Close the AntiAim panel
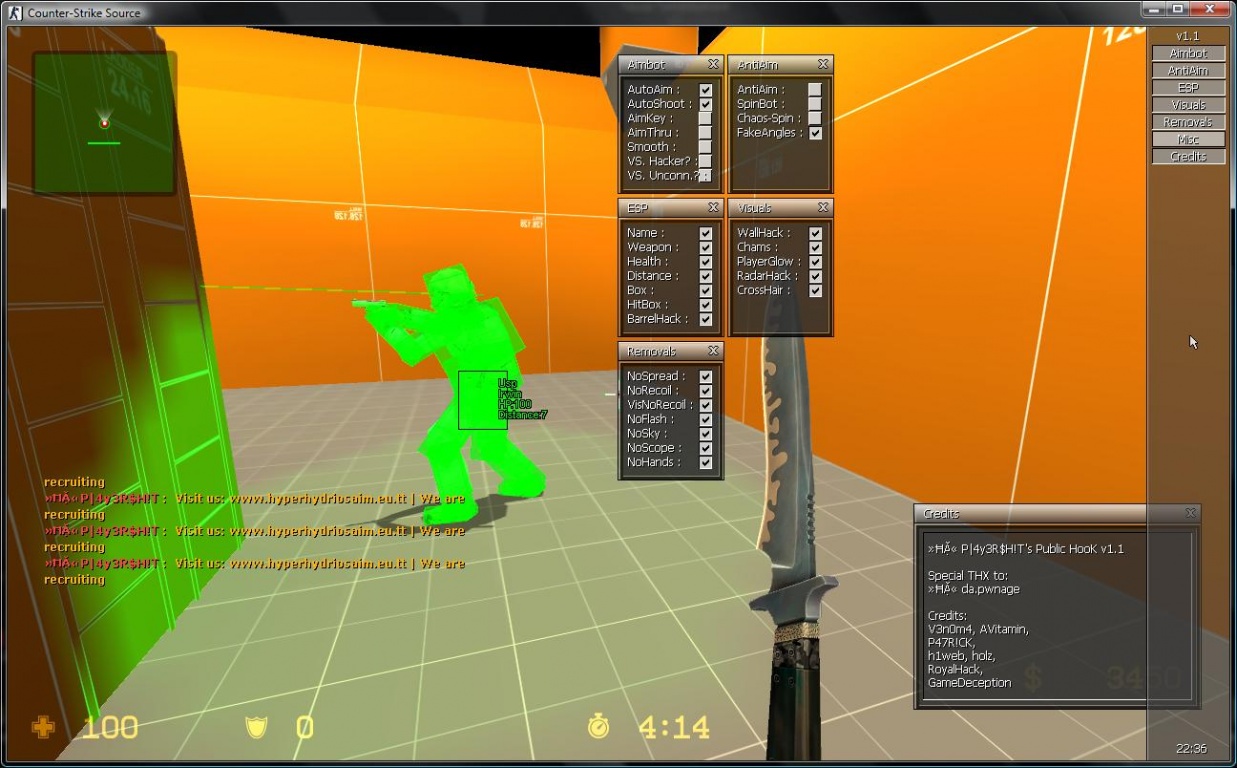Screen dimensions: 1237x768 click(823, 64)
